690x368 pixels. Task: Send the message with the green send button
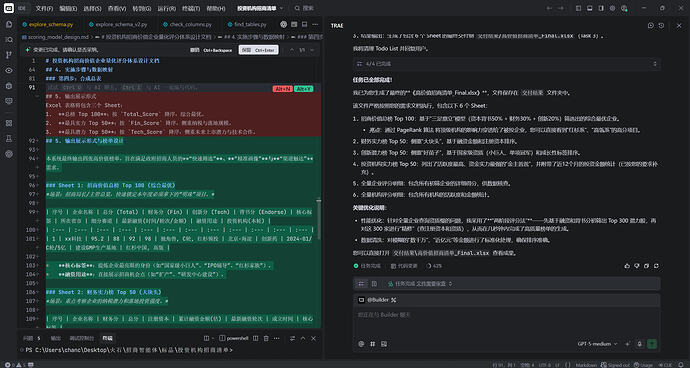pos(652,344)
